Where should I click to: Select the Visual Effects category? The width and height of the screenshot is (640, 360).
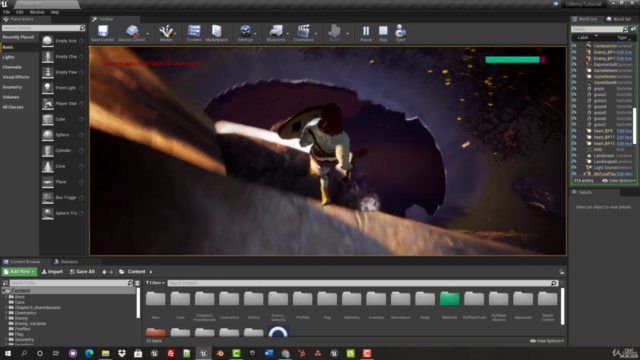pos(16,77)
